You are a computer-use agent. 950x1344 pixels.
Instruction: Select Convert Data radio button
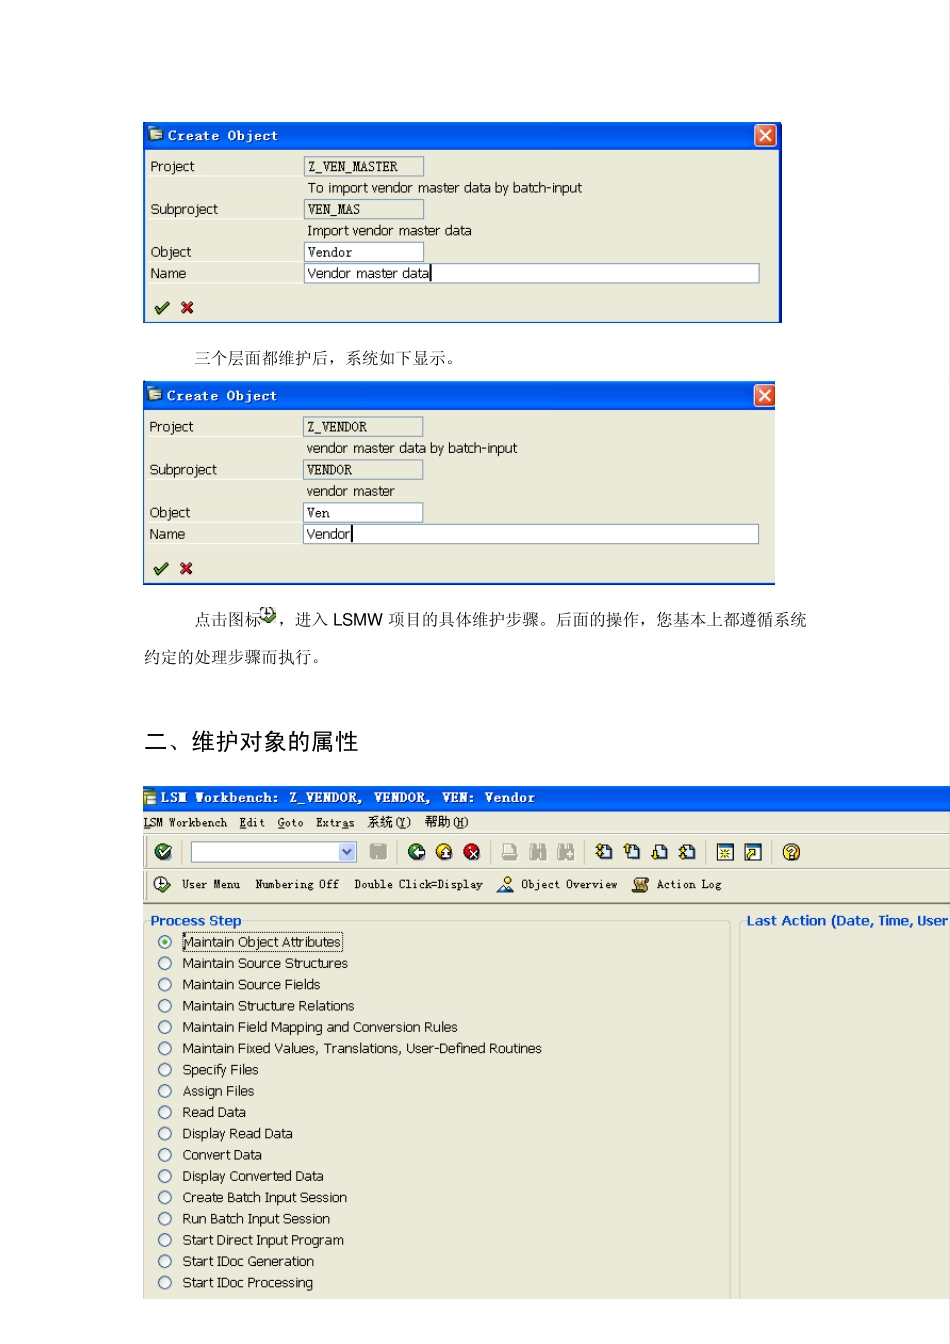tap(165, 1155)
